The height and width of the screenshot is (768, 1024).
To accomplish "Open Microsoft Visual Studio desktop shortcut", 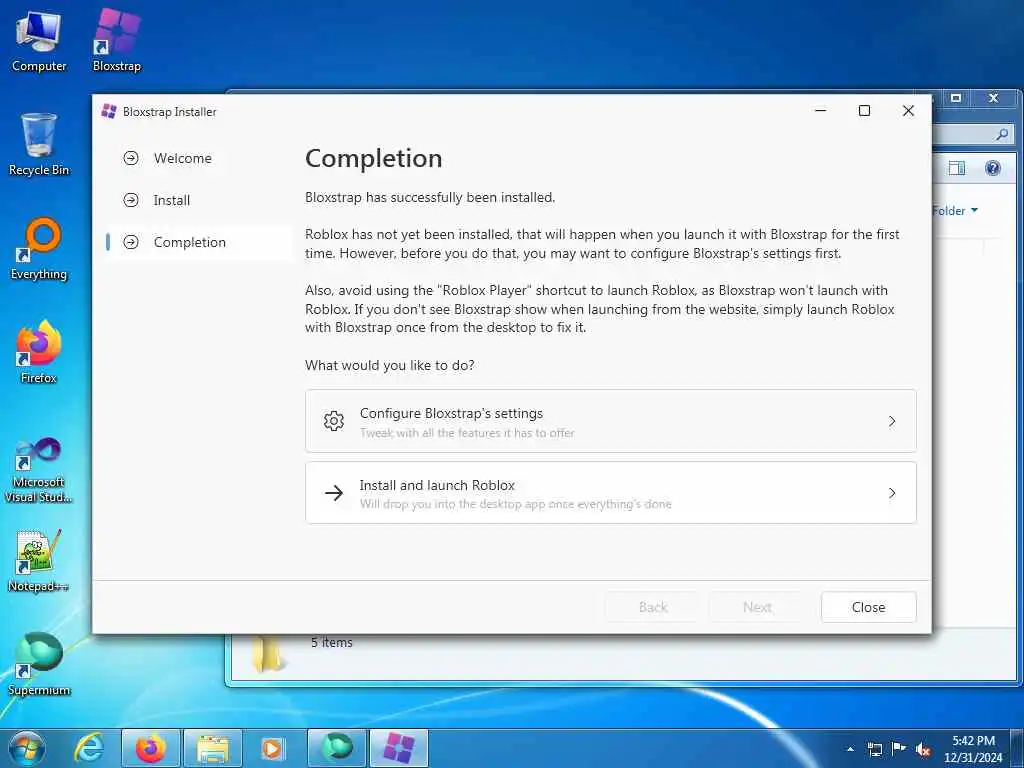I will tap(39, 470).
